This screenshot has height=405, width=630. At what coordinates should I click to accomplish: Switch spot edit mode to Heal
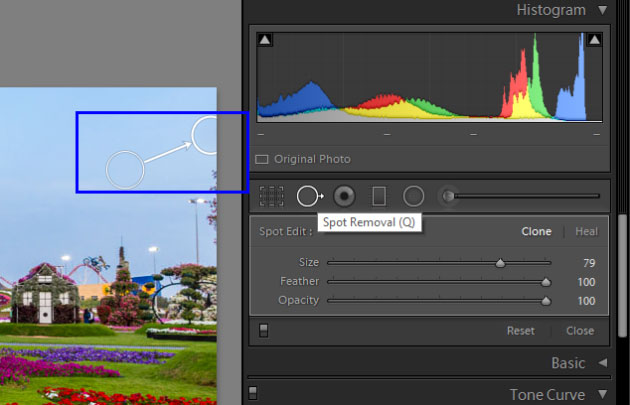[x=587, y=231]
